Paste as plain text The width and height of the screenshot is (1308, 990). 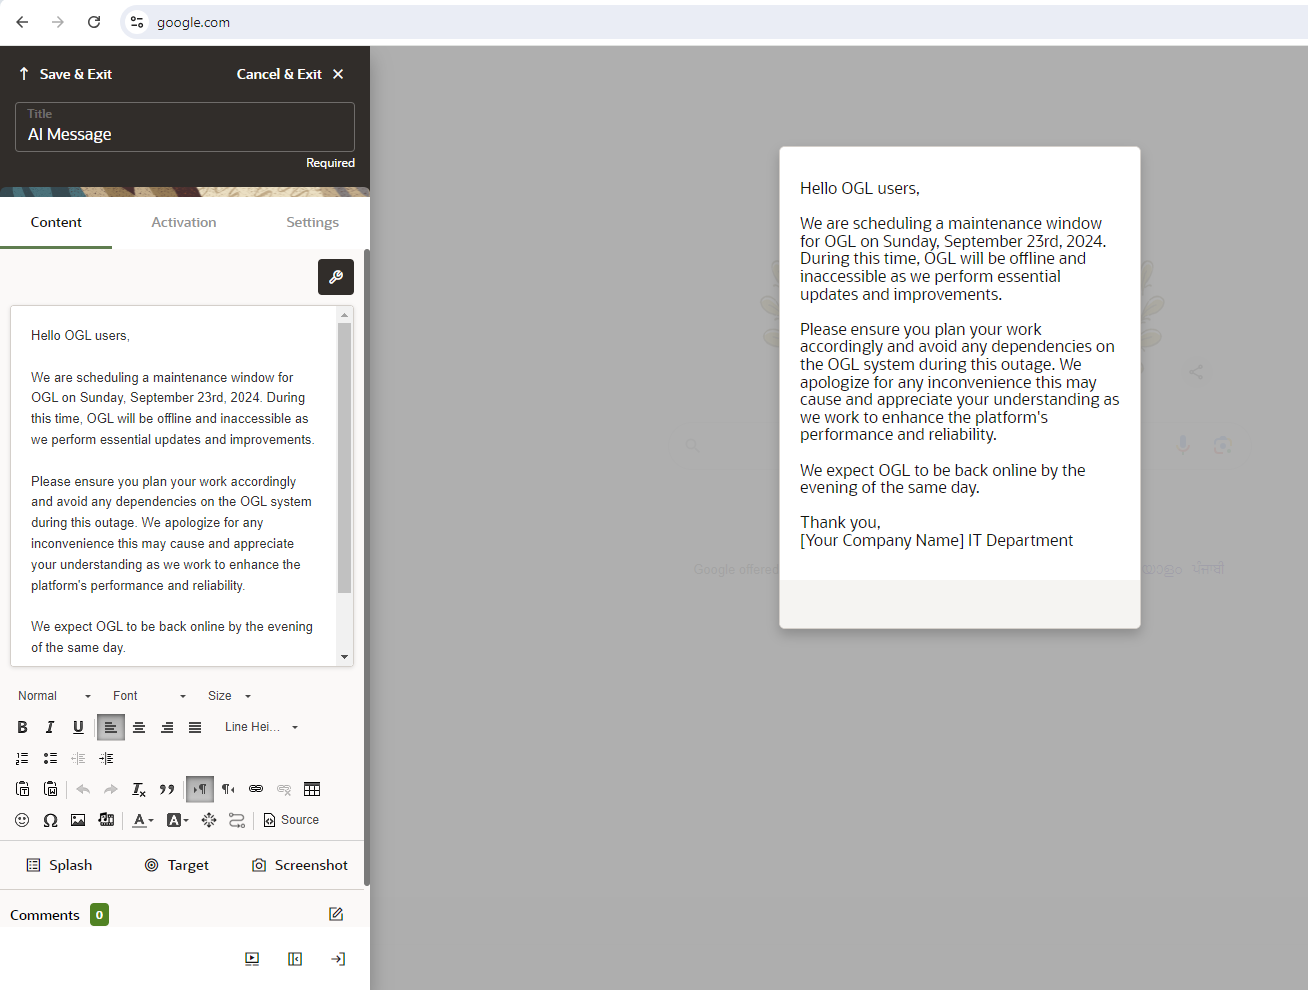(x=22, y=789)
